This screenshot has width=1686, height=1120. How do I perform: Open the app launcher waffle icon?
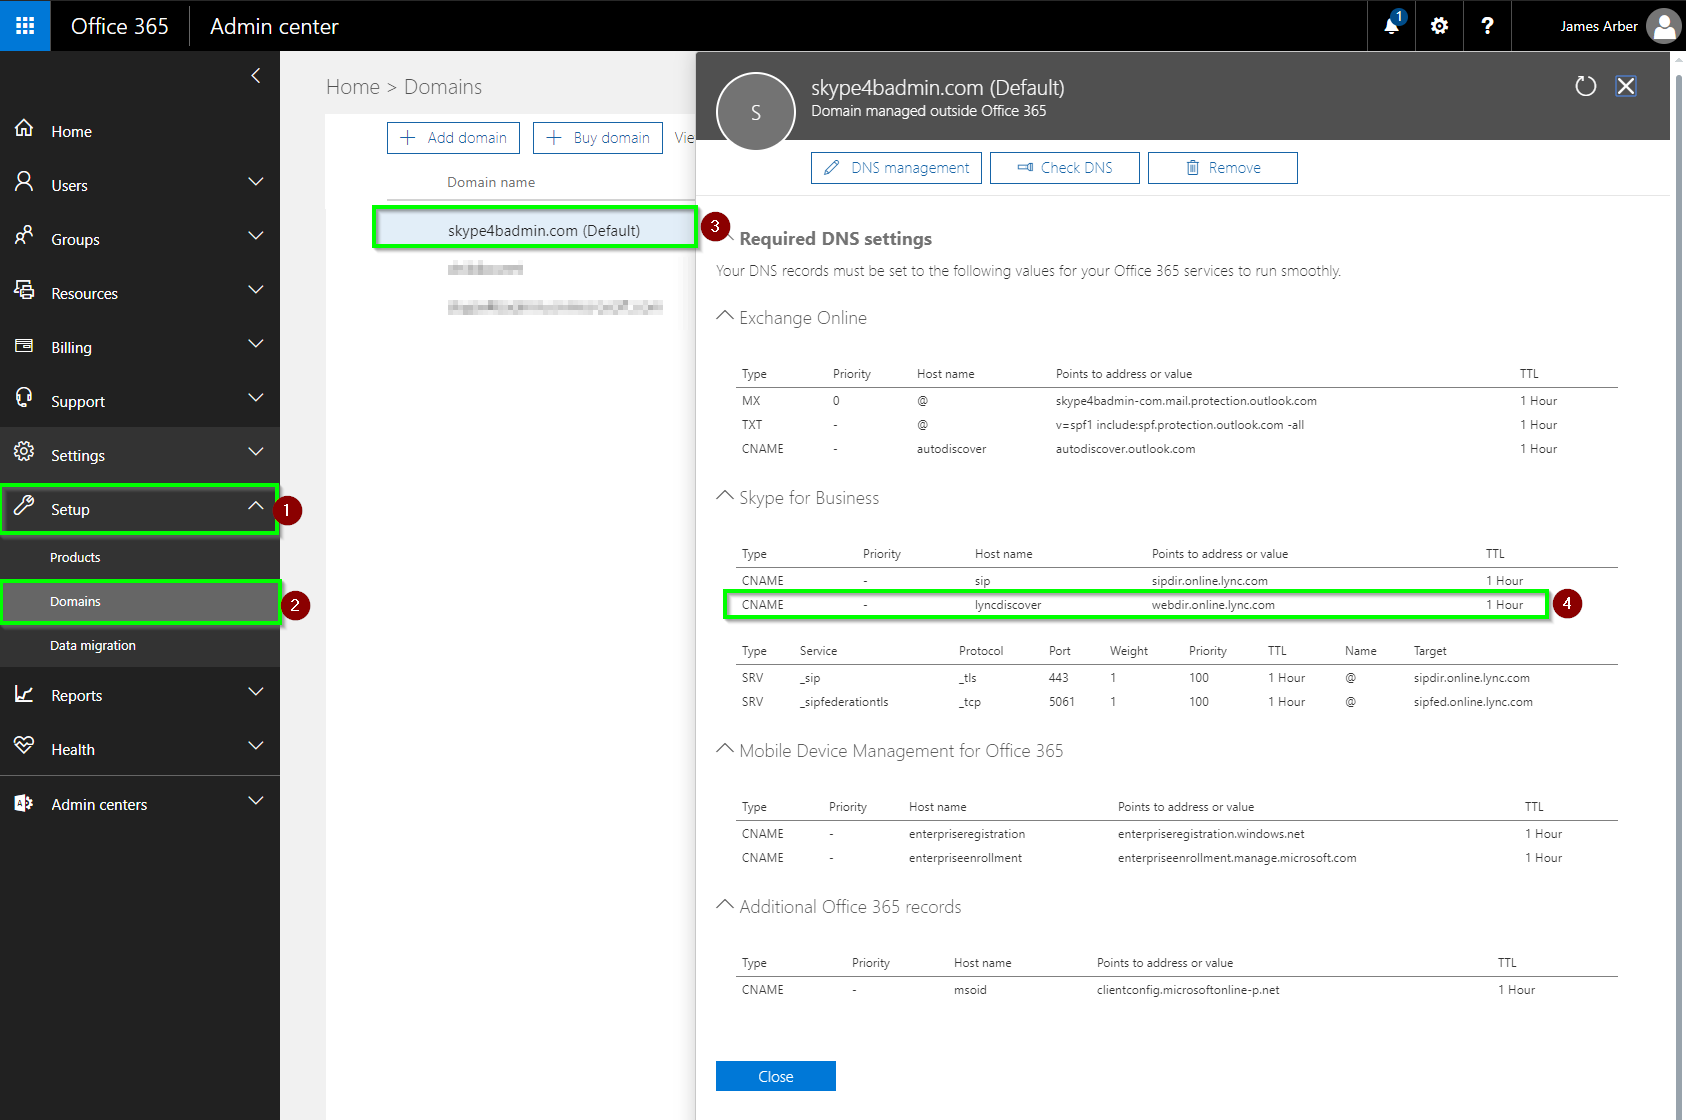tap(25, 26)
